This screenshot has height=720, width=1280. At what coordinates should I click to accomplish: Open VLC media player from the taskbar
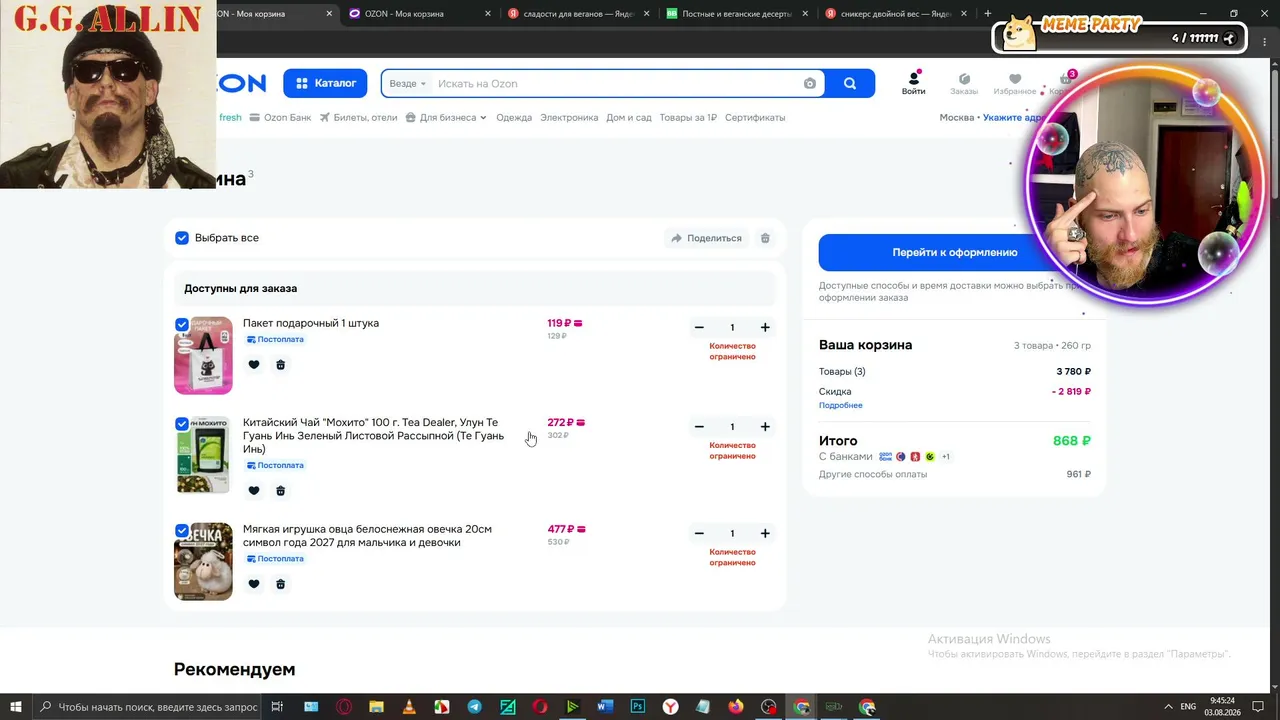point(409,707)
